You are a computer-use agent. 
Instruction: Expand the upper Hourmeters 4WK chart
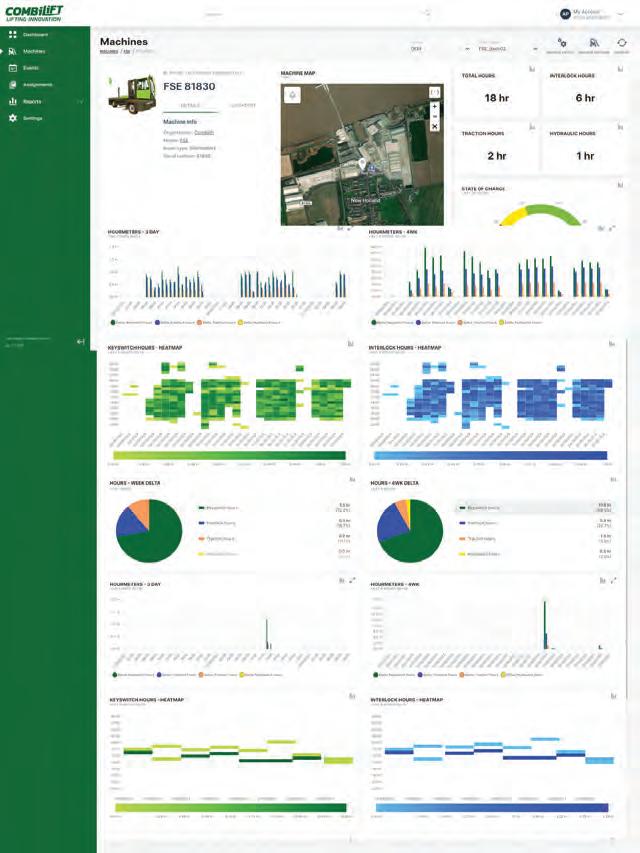(x=613, y=228)
